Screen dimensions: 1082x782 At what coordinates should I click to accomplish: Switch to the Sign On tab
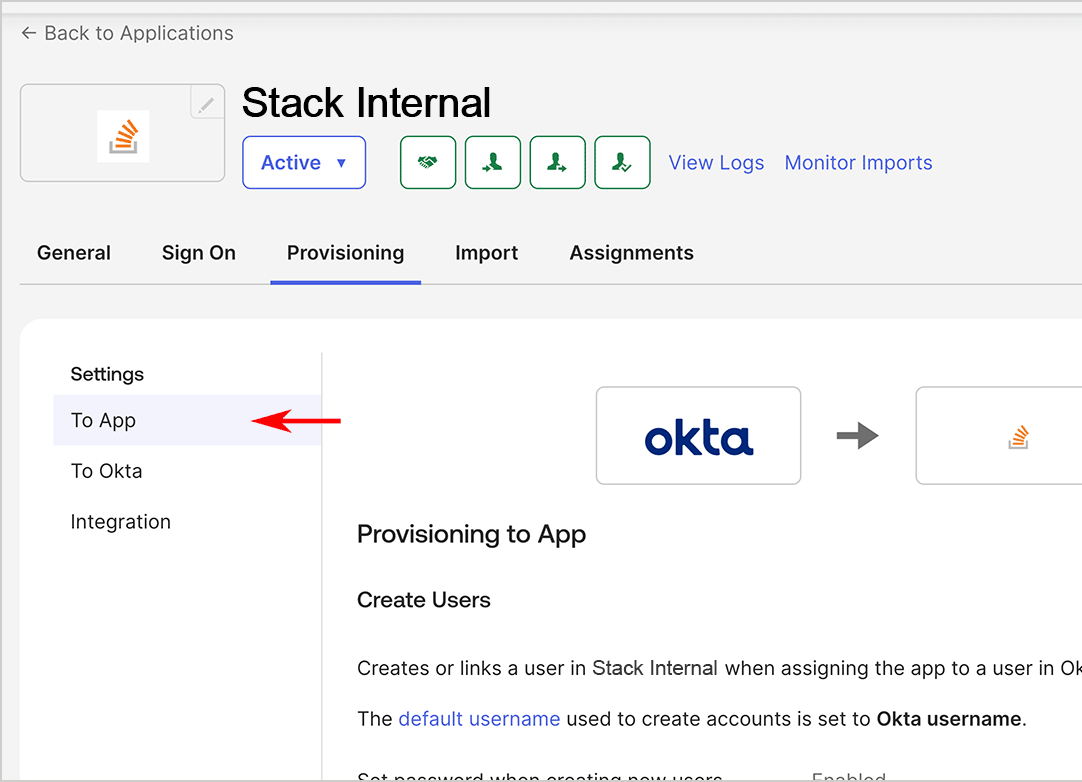click(199, 253)
